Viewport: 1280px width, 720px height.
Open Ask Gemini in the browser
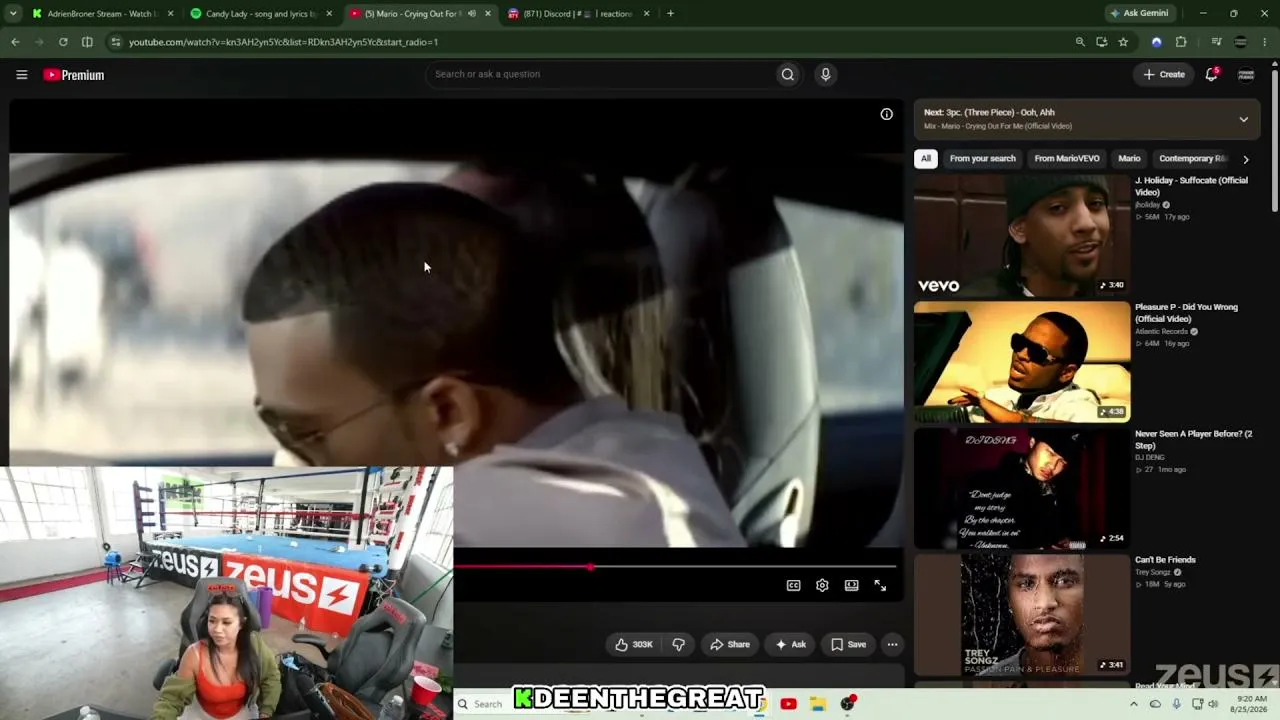pos(1138,14)
